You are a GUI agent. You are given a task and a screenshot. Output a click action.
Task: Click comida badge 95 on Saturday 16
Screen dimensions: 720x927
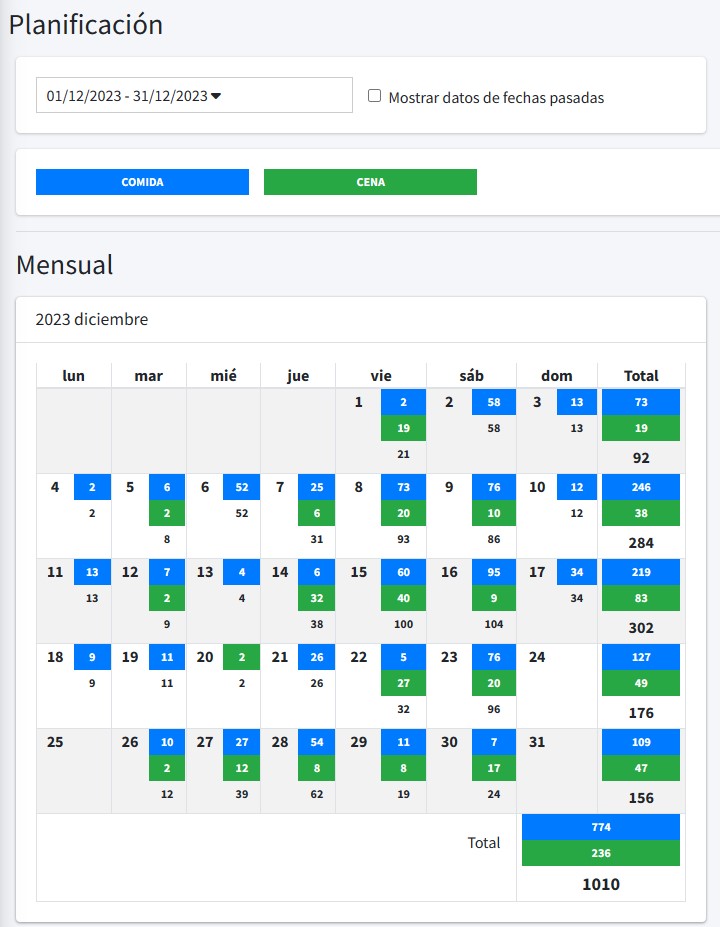pos(493,572)
